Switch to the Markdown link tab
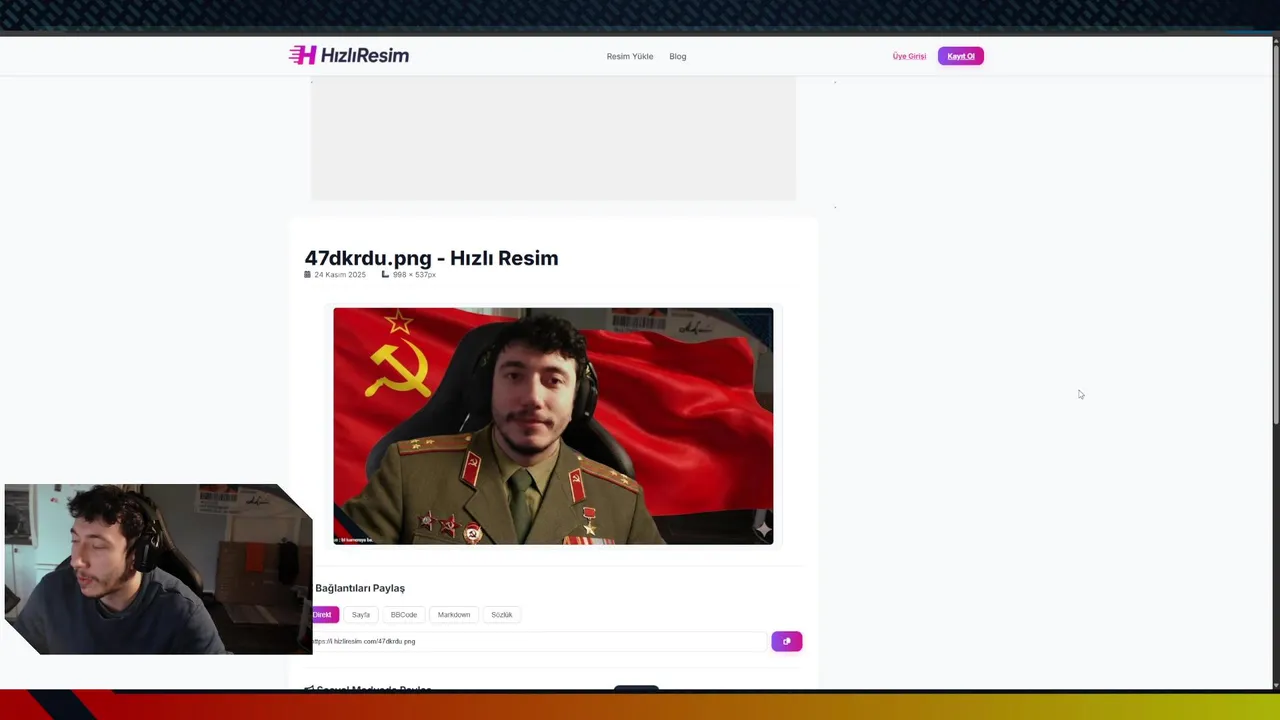Viewport: 1280px width, 720px height. pos(454,614)
